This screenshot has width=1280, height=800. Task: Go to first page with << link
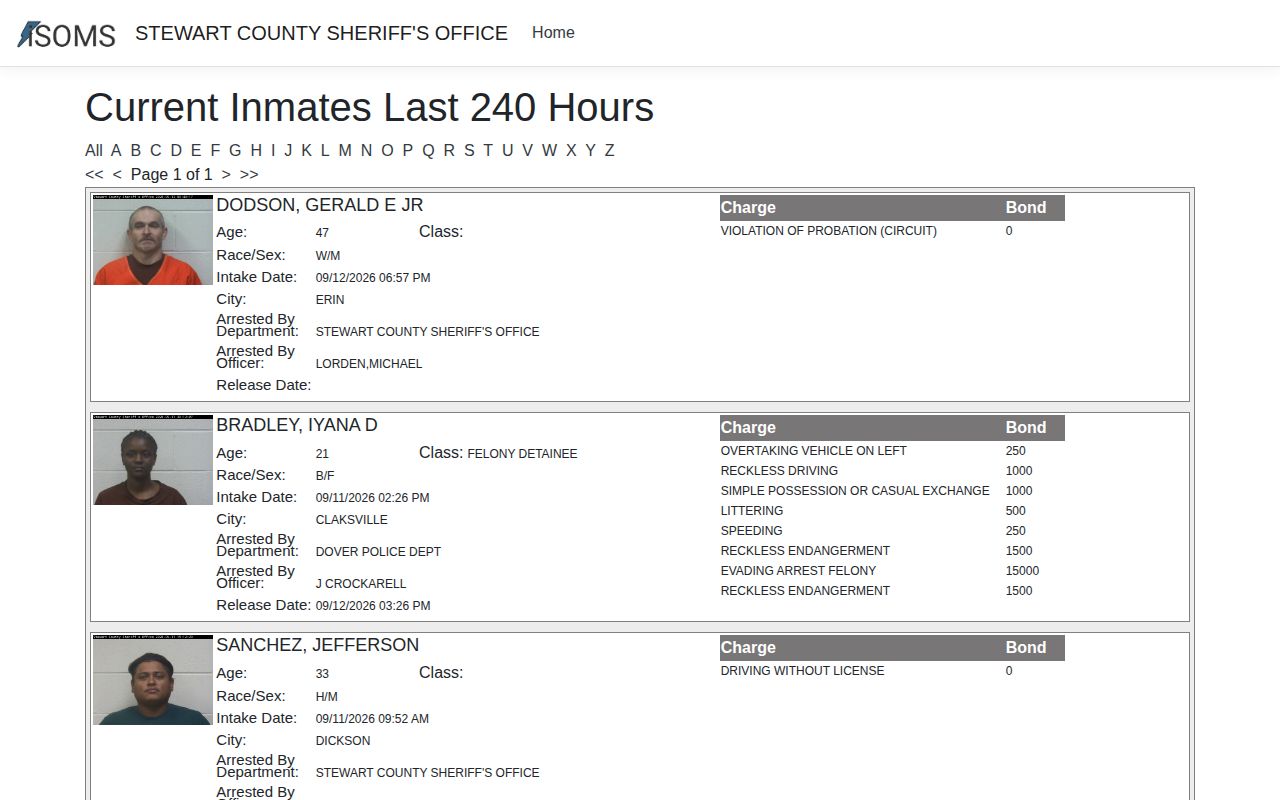coord(94,174)
